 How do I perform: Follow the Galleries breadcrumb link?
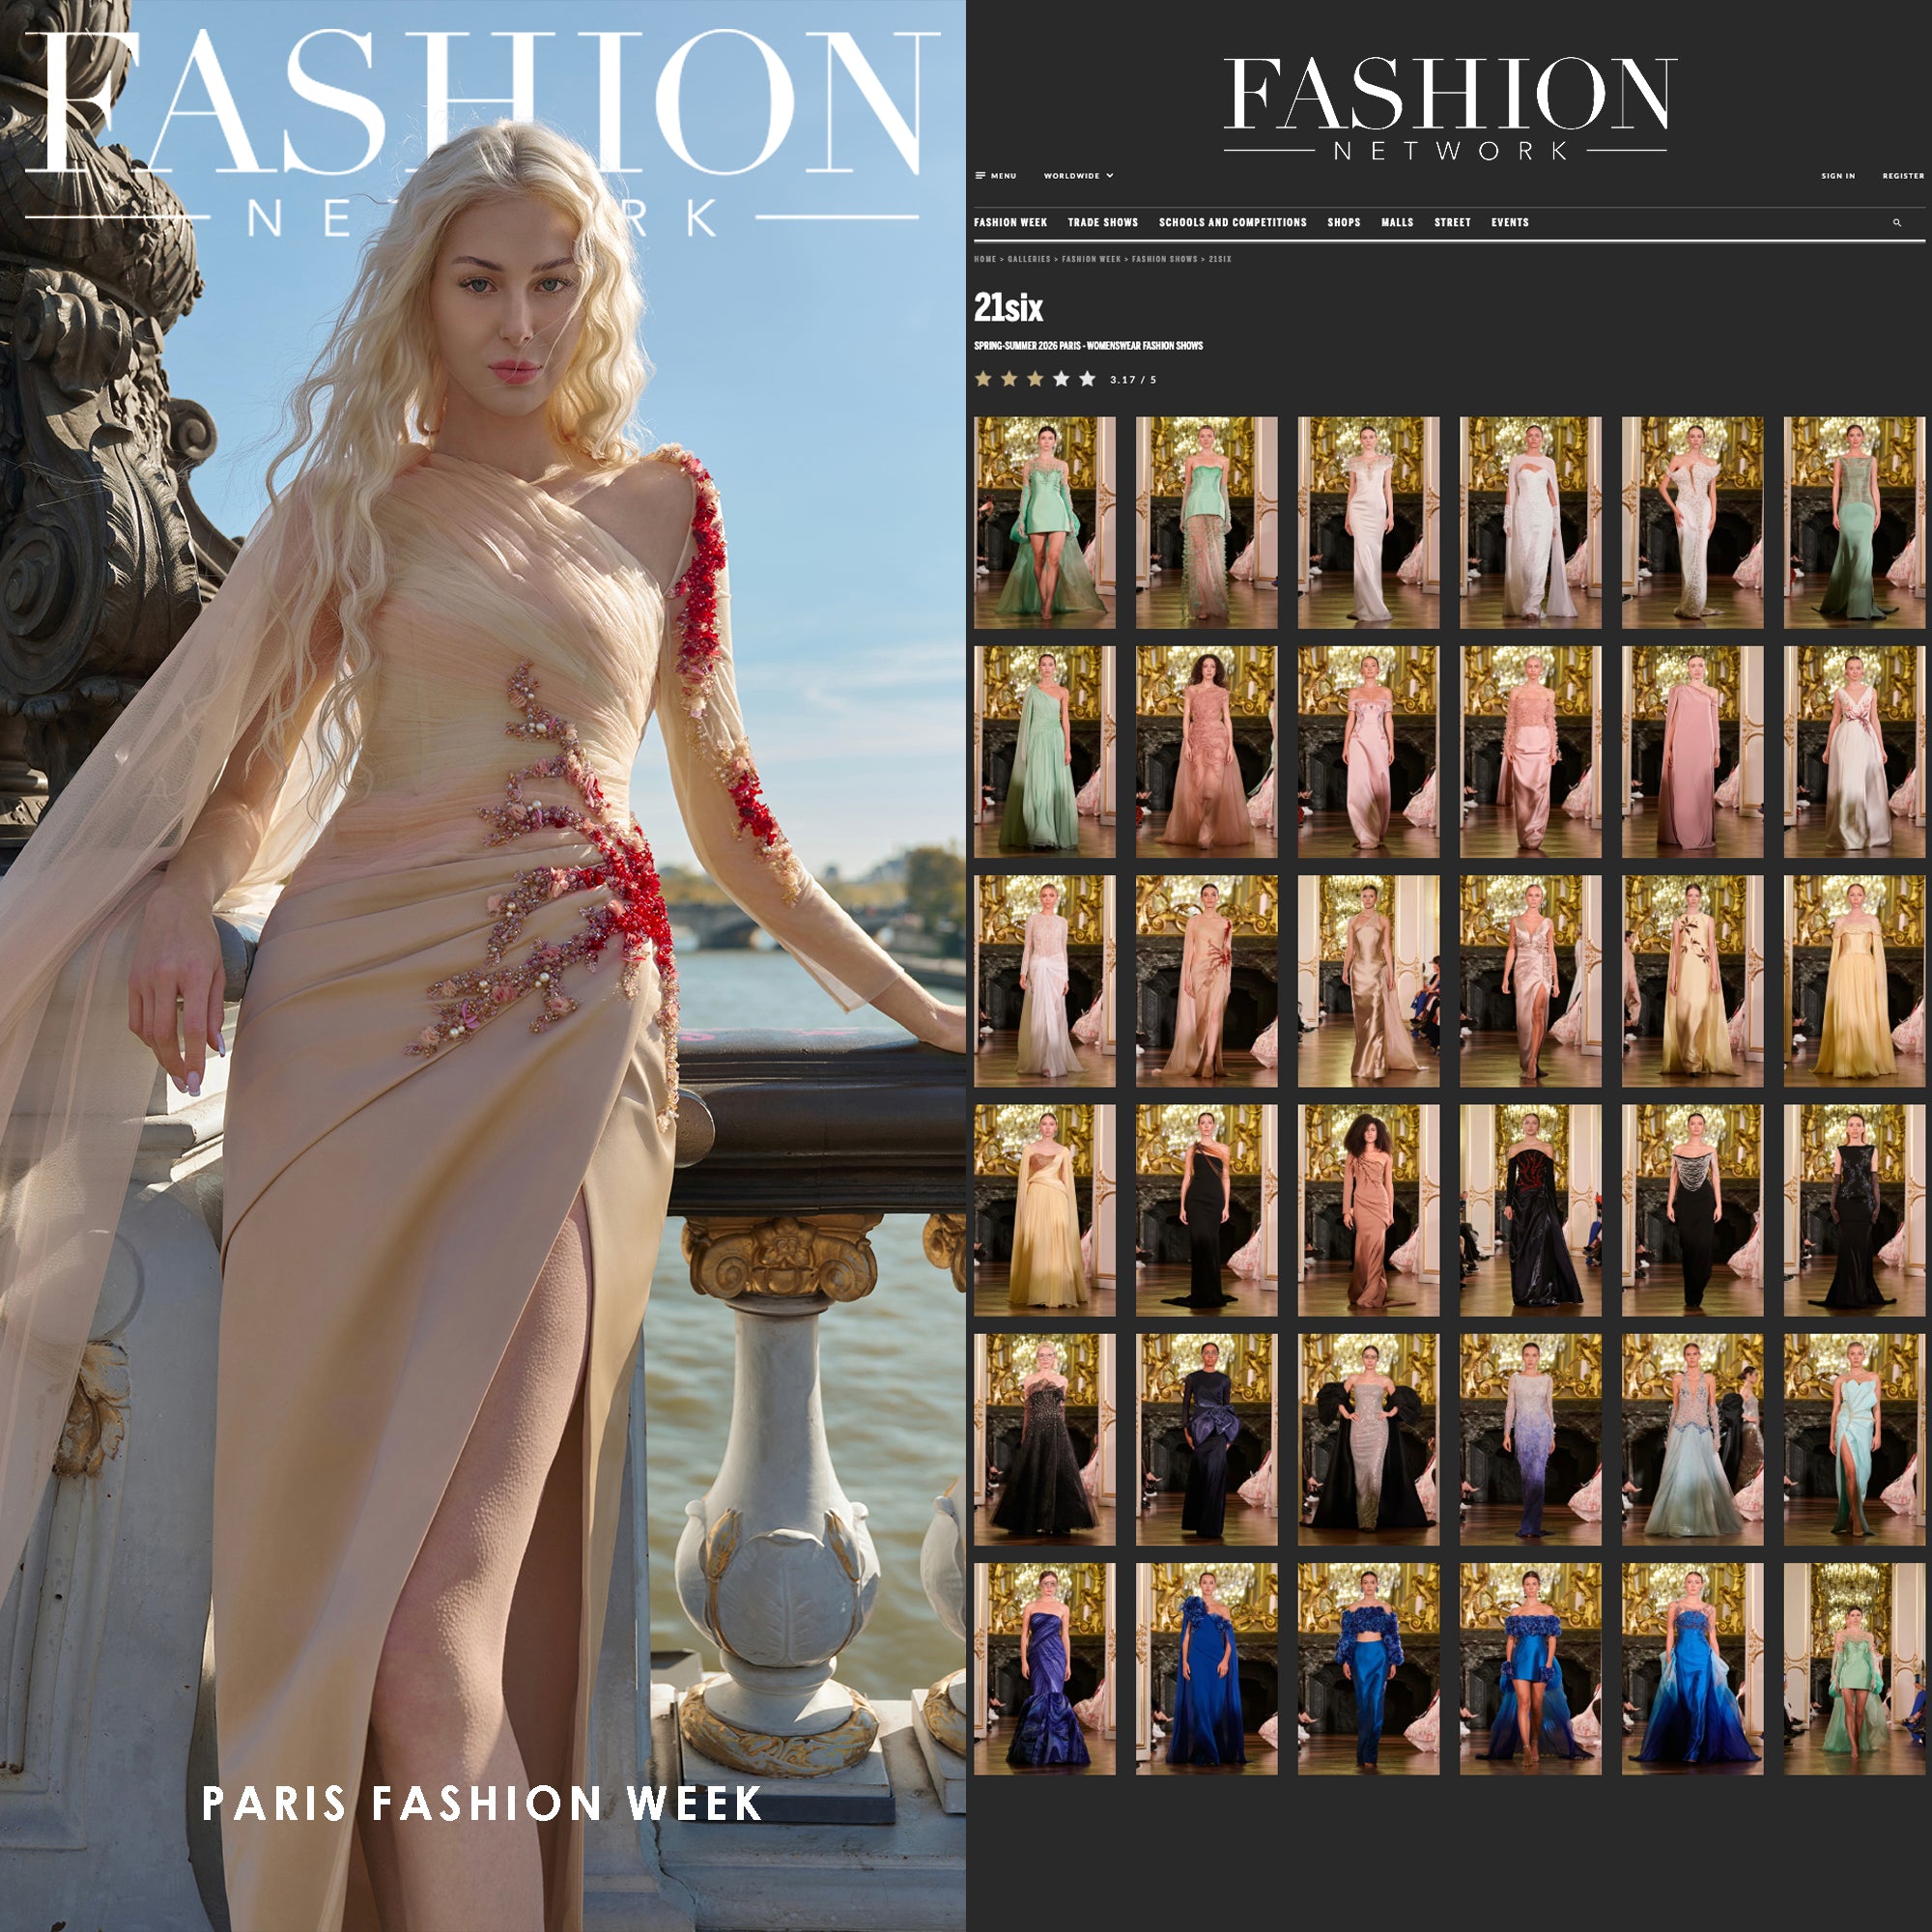tap(1028, 259)
